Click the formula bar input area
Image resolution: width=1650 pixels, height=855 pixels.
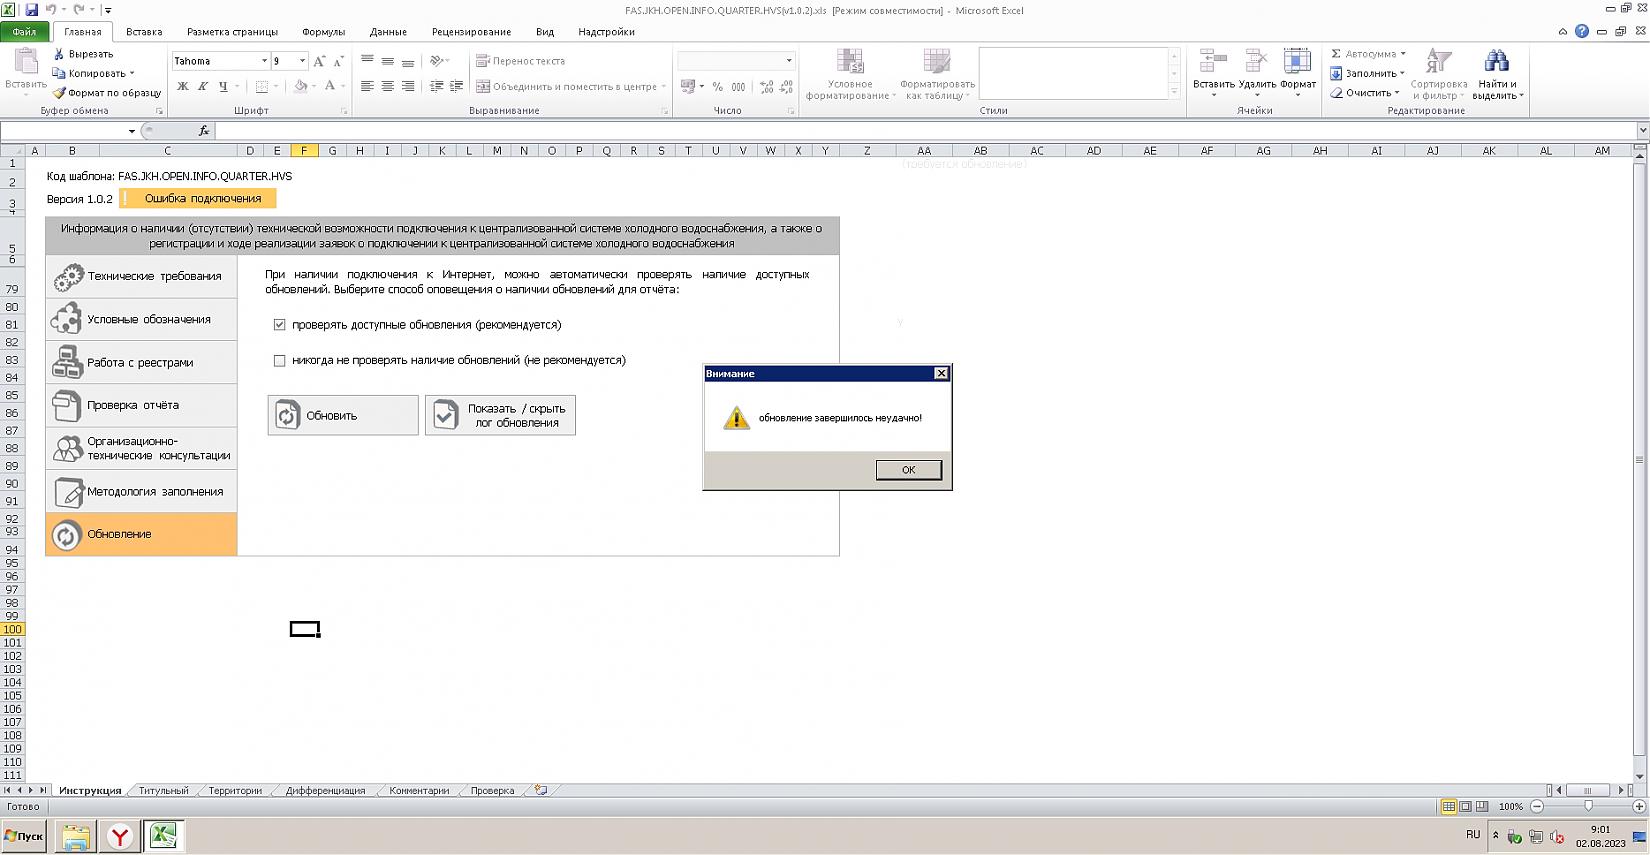[925, 131]
